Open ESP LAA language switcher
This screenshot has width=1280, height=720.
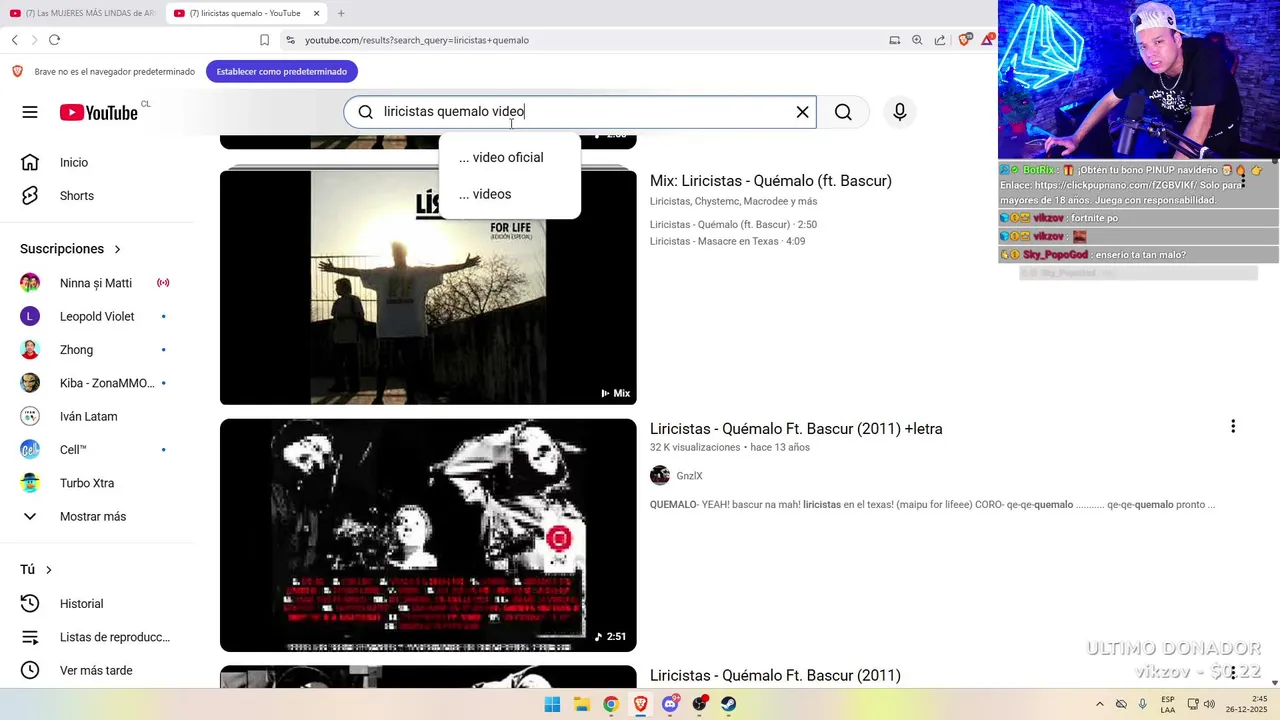pos(1168,704)
